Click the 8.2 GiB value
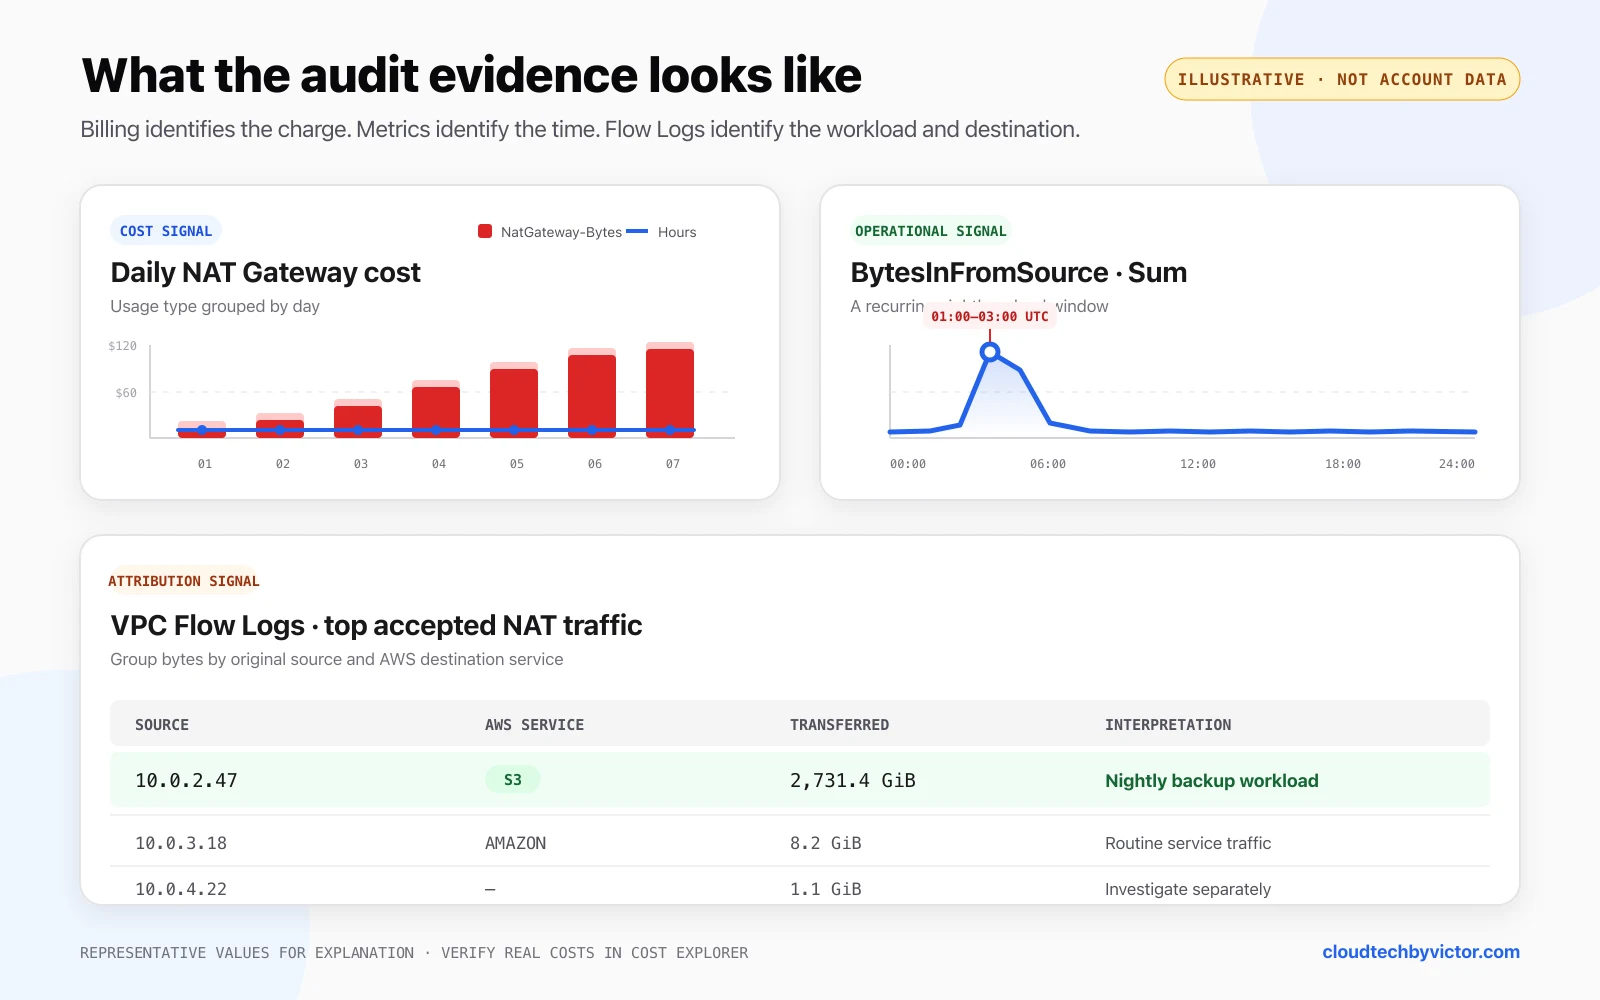This screenshot has height=1000, width=1600. pyautogui.click(x=826, y=843)
